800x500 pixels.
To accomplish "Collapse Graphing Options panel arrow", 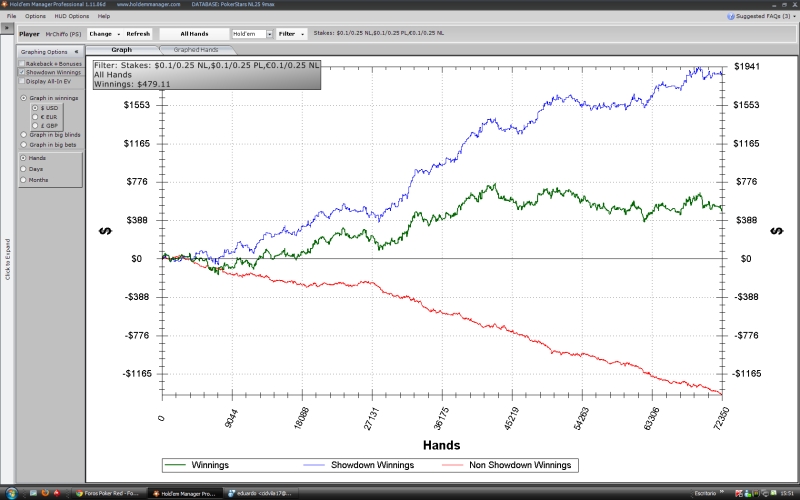I will (76, 52).
